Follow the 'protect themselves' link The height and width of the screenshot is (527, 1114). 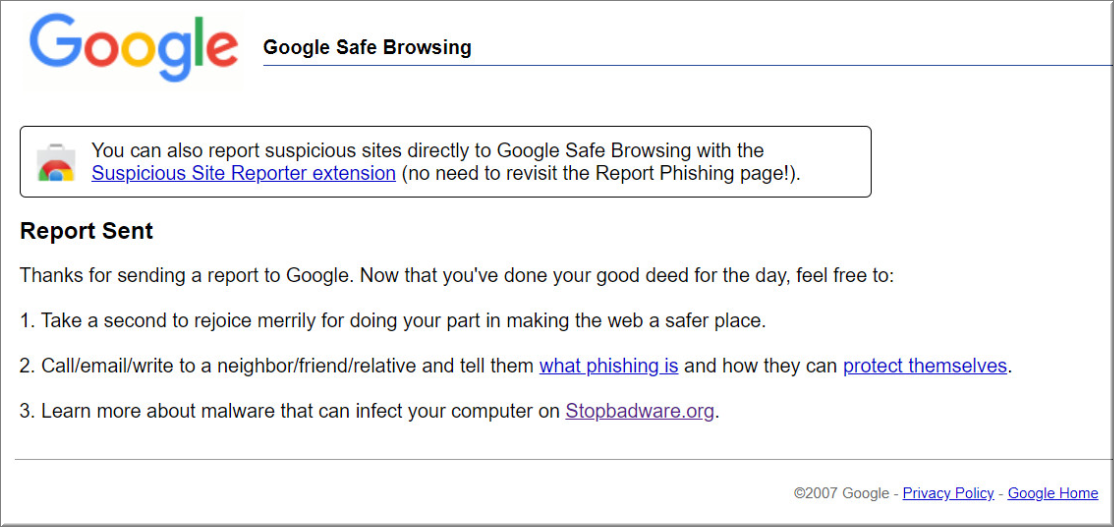925,366
